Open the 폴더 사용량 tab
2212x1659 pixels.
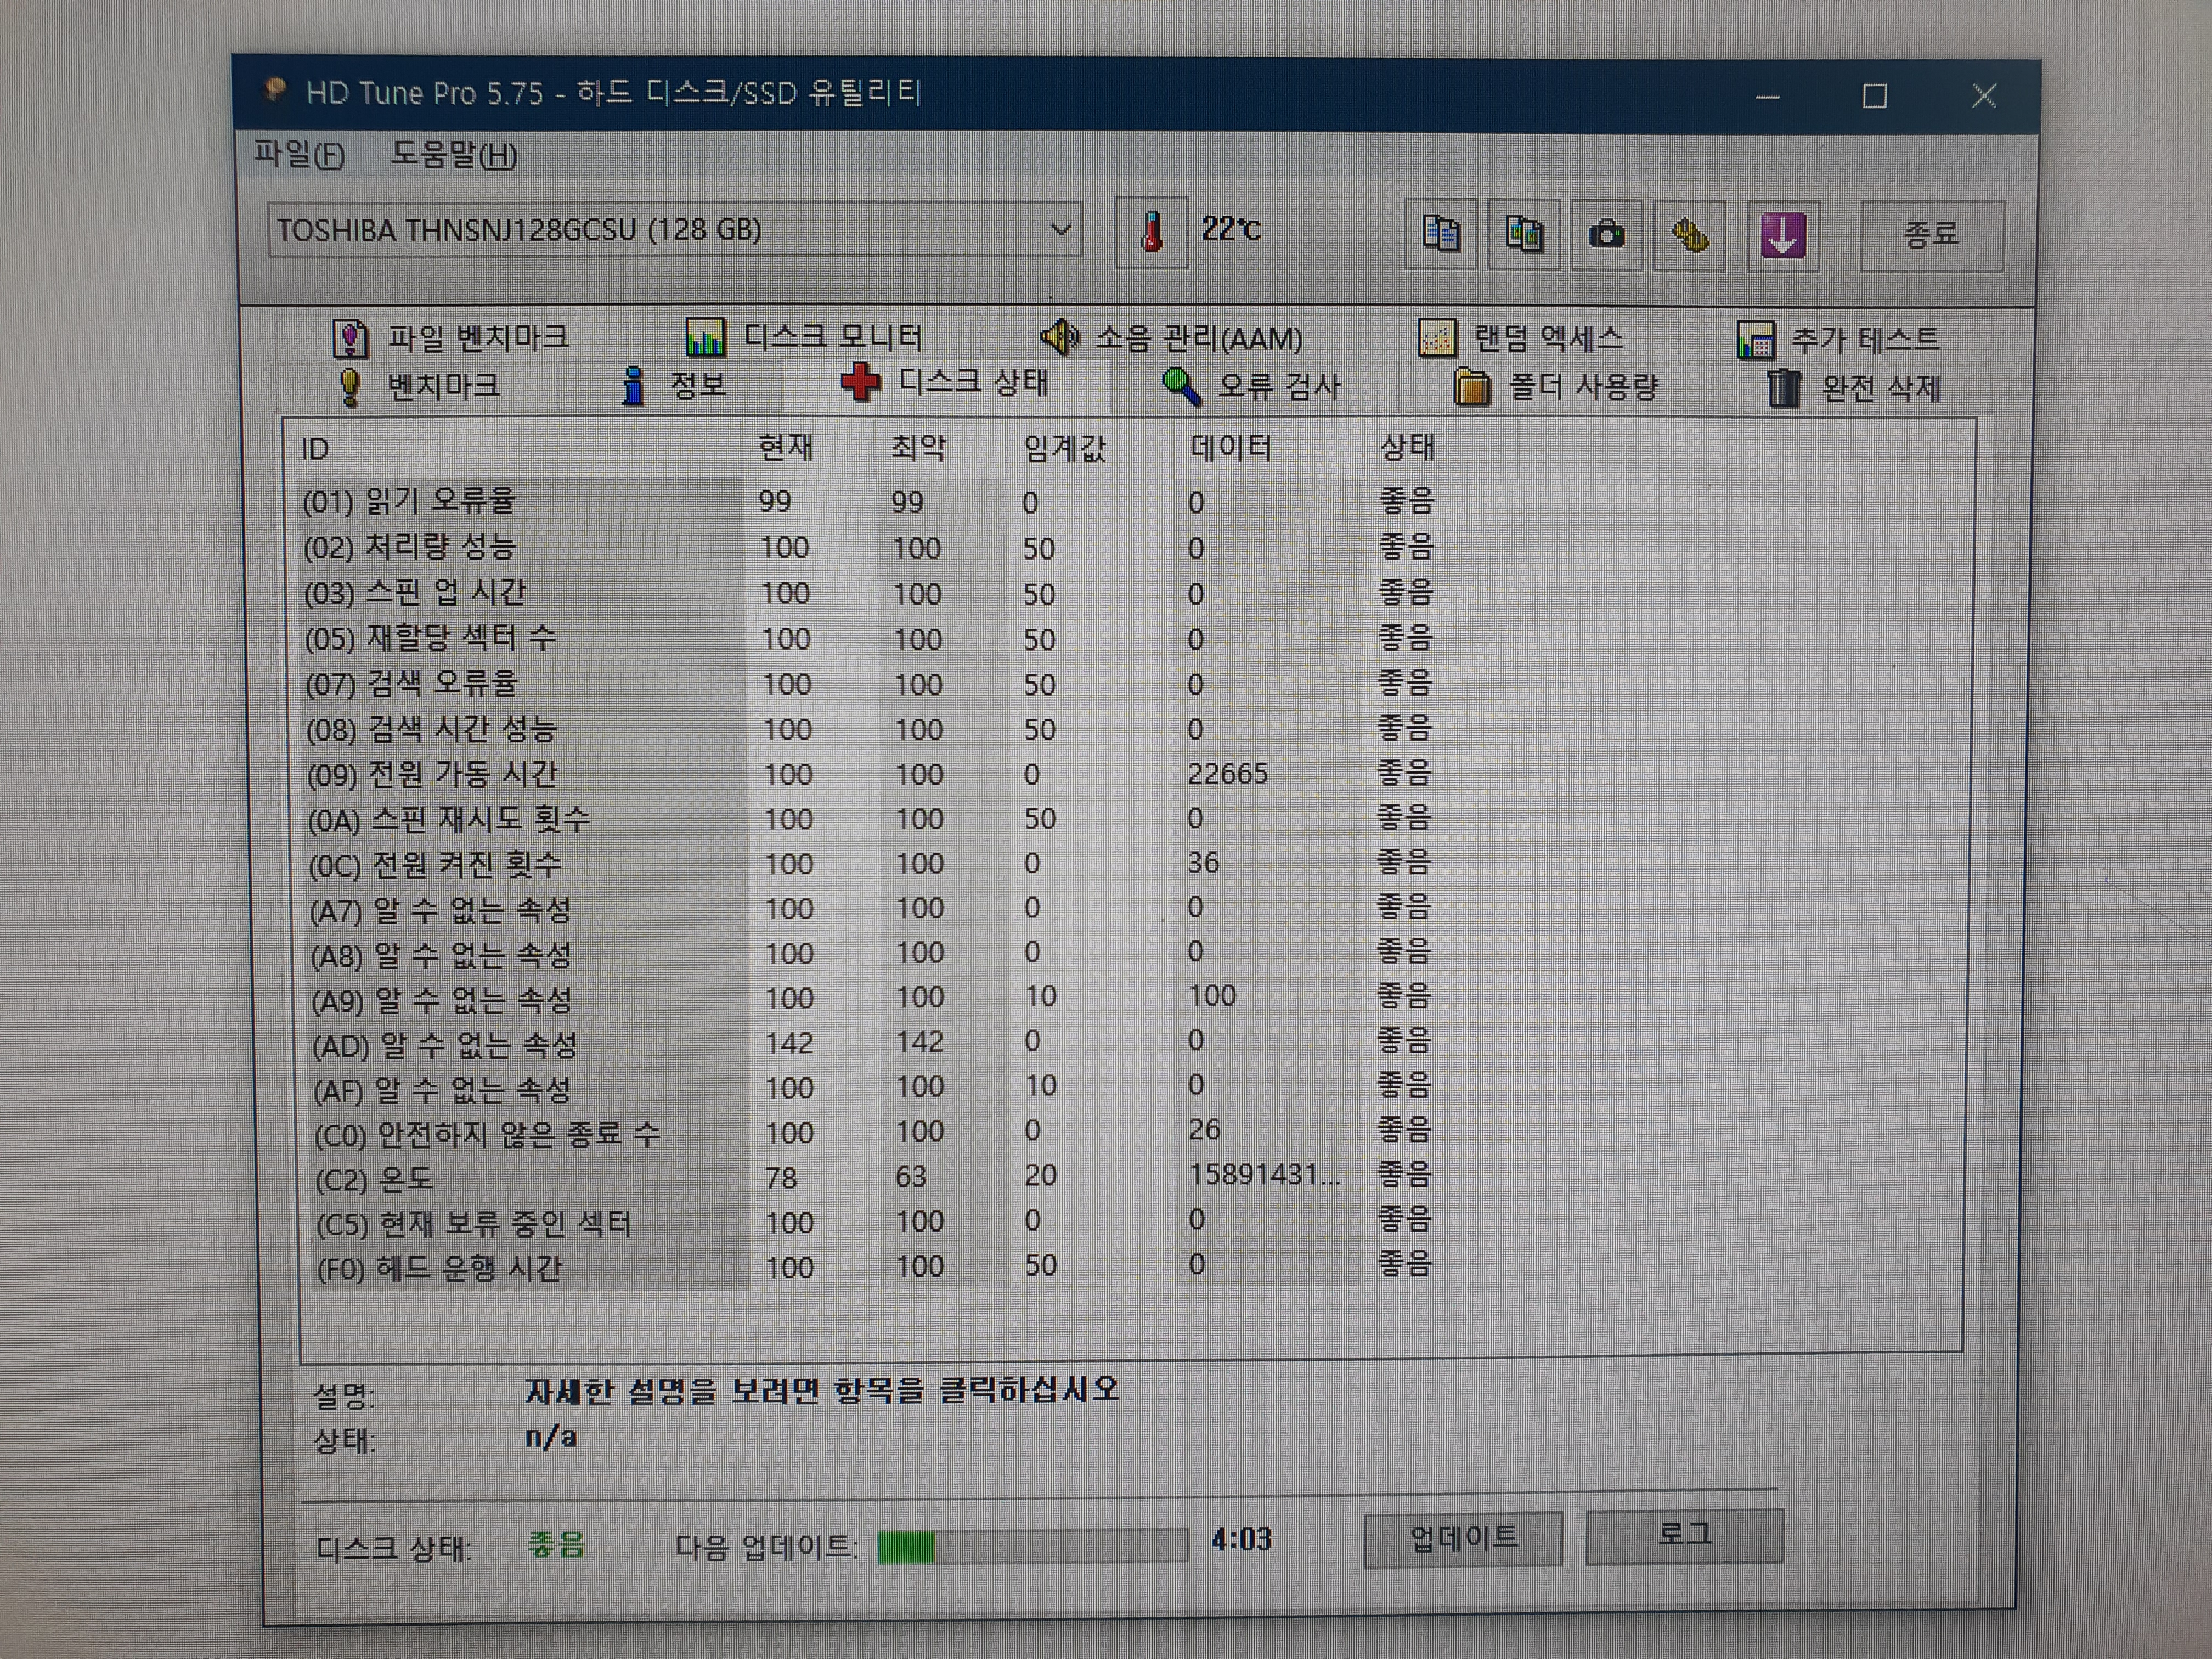1556,388
